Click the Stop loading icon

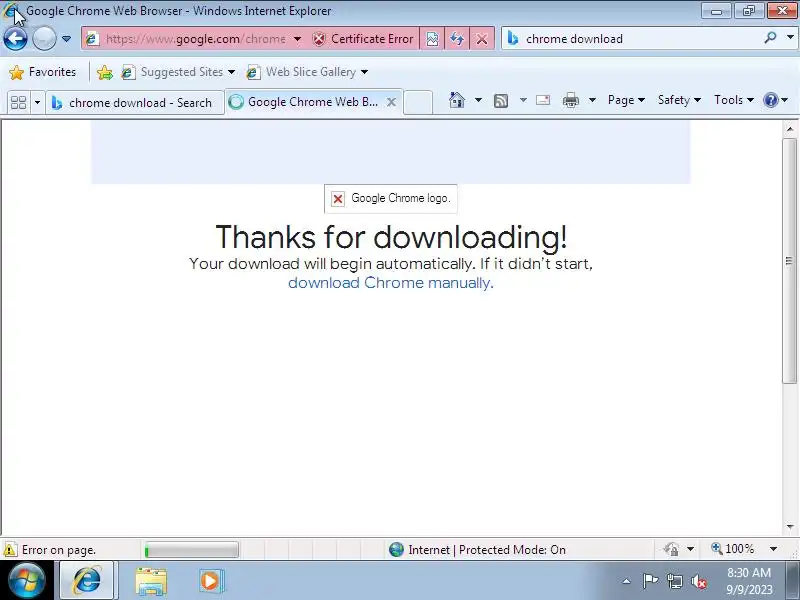[x=482, y=39]
